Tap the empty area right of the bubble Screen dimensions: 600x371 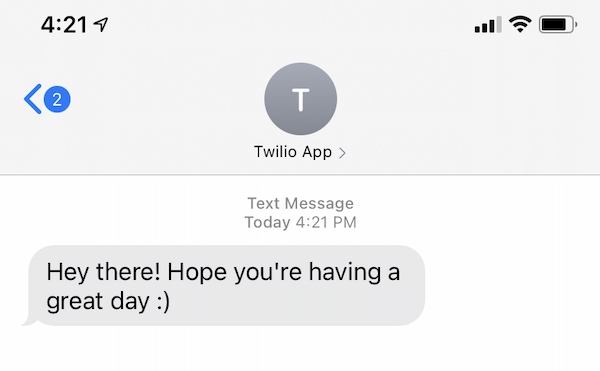(512, 286)
